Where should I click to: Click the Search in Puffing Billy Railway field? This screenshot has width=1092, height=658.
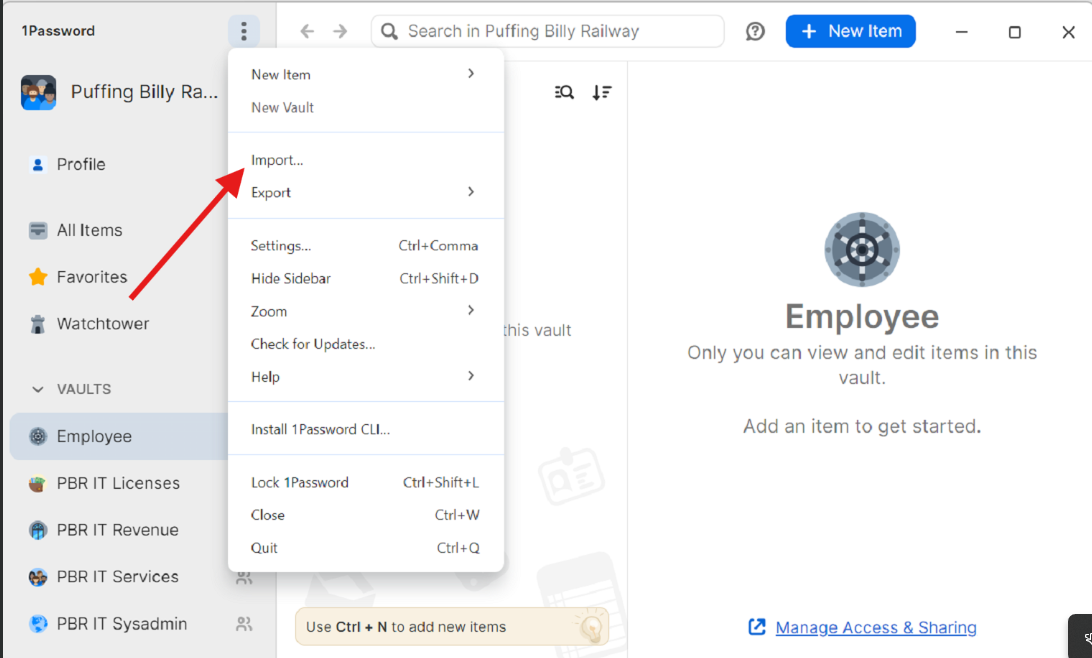[547, 31]
